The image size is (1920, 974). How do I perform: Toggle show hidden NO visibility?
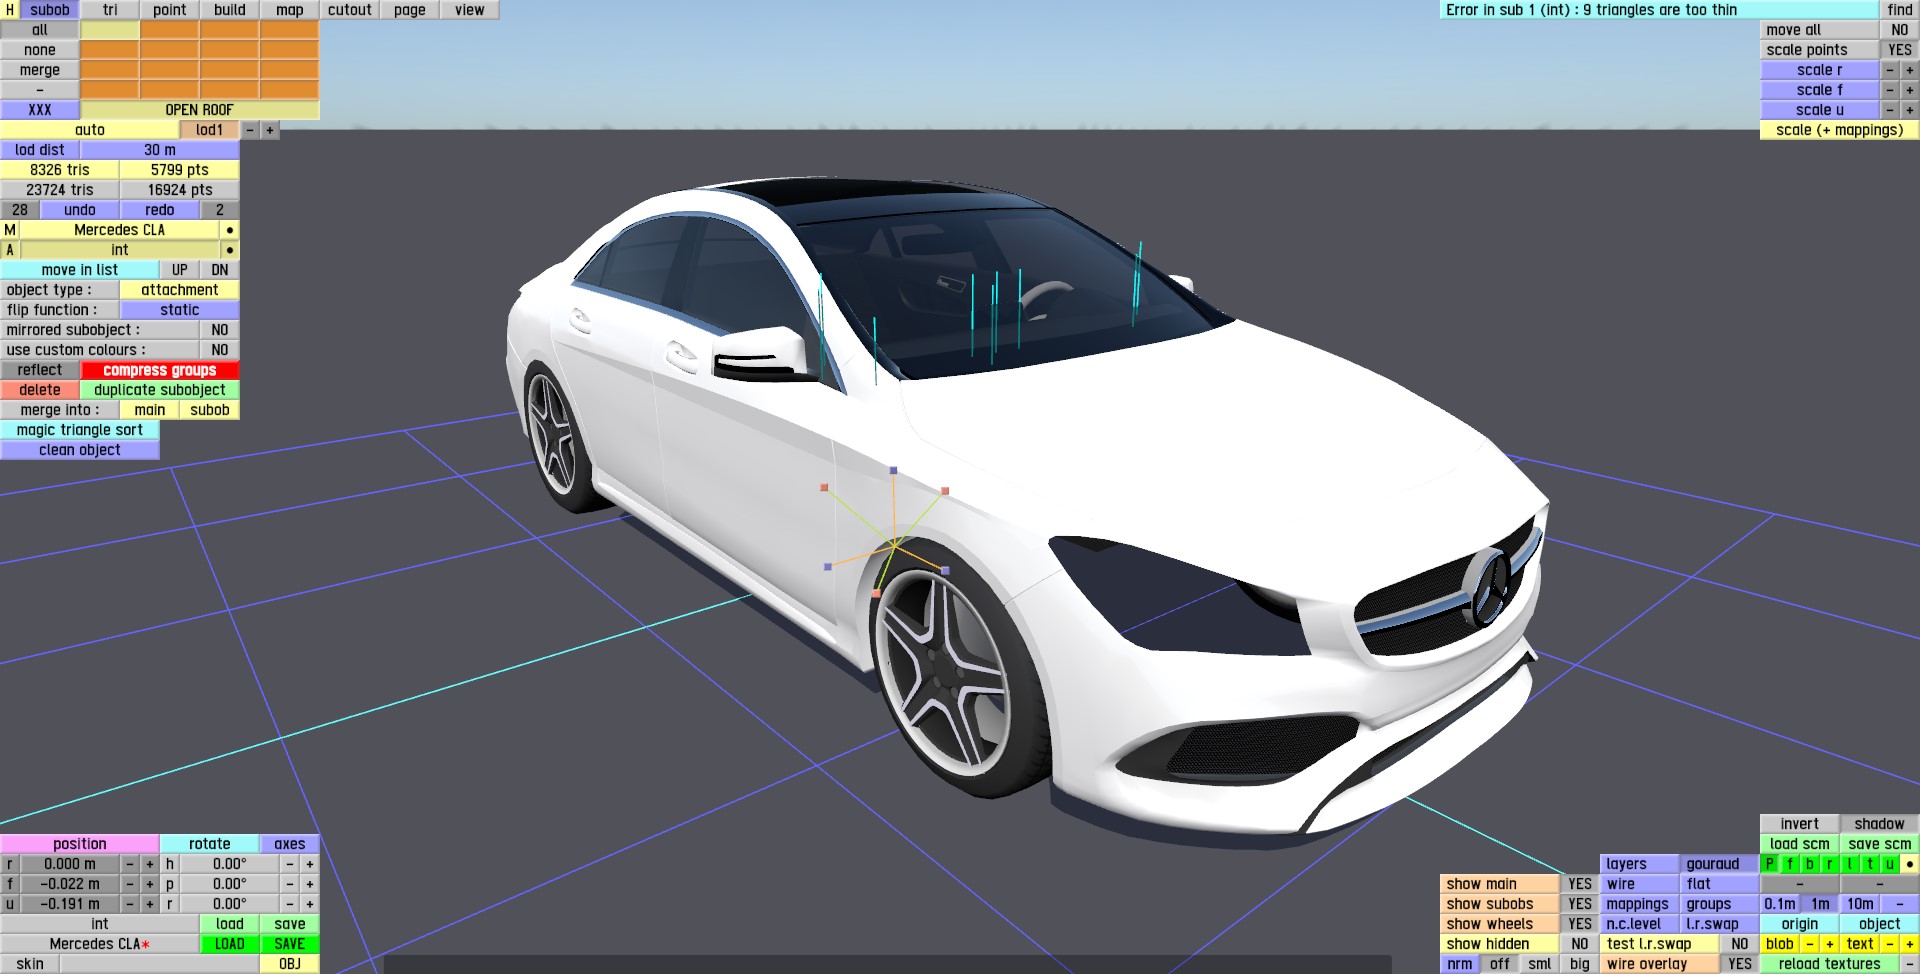(1580, 944)
